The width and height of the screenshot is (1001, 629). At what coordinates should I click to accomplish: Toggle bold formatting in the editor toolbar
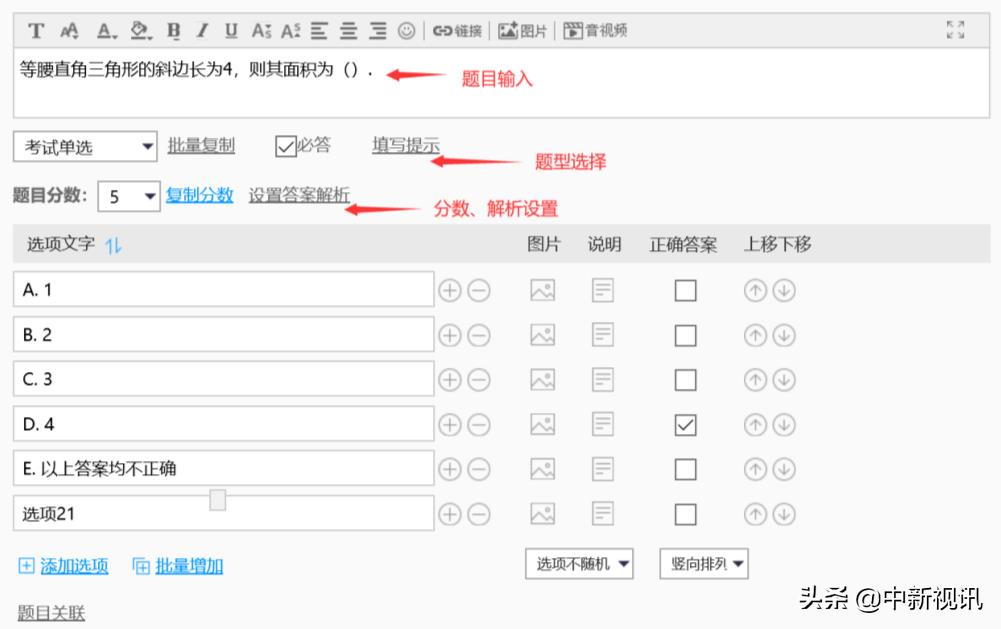[173, 31]
